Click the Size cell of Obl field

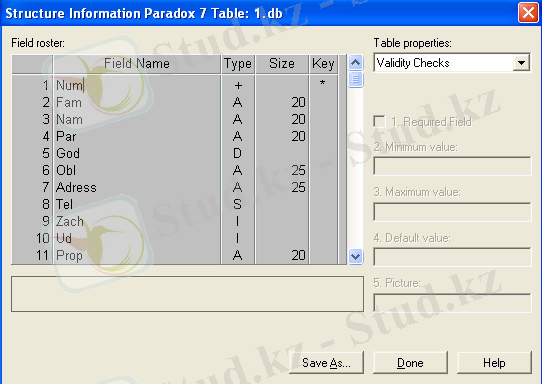(282, 170)
